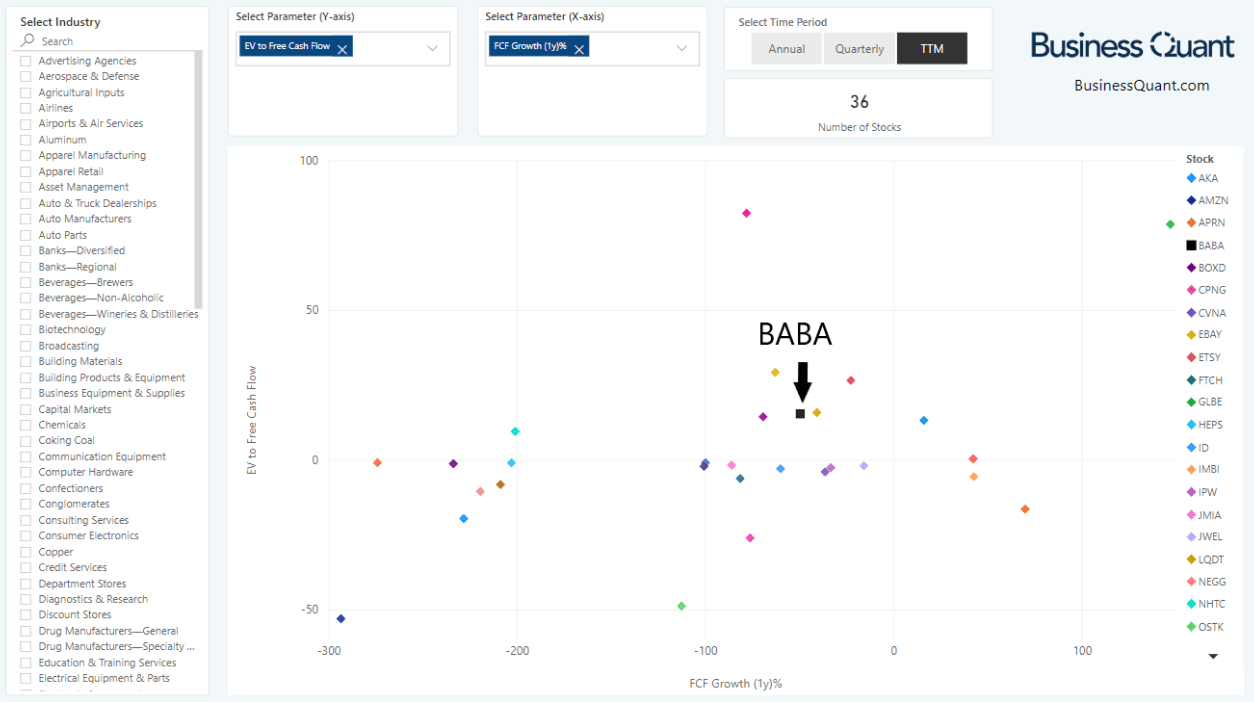Tick the Consumer Electronics checkbox
The image size is (1254, 702).
pos(26,536)
